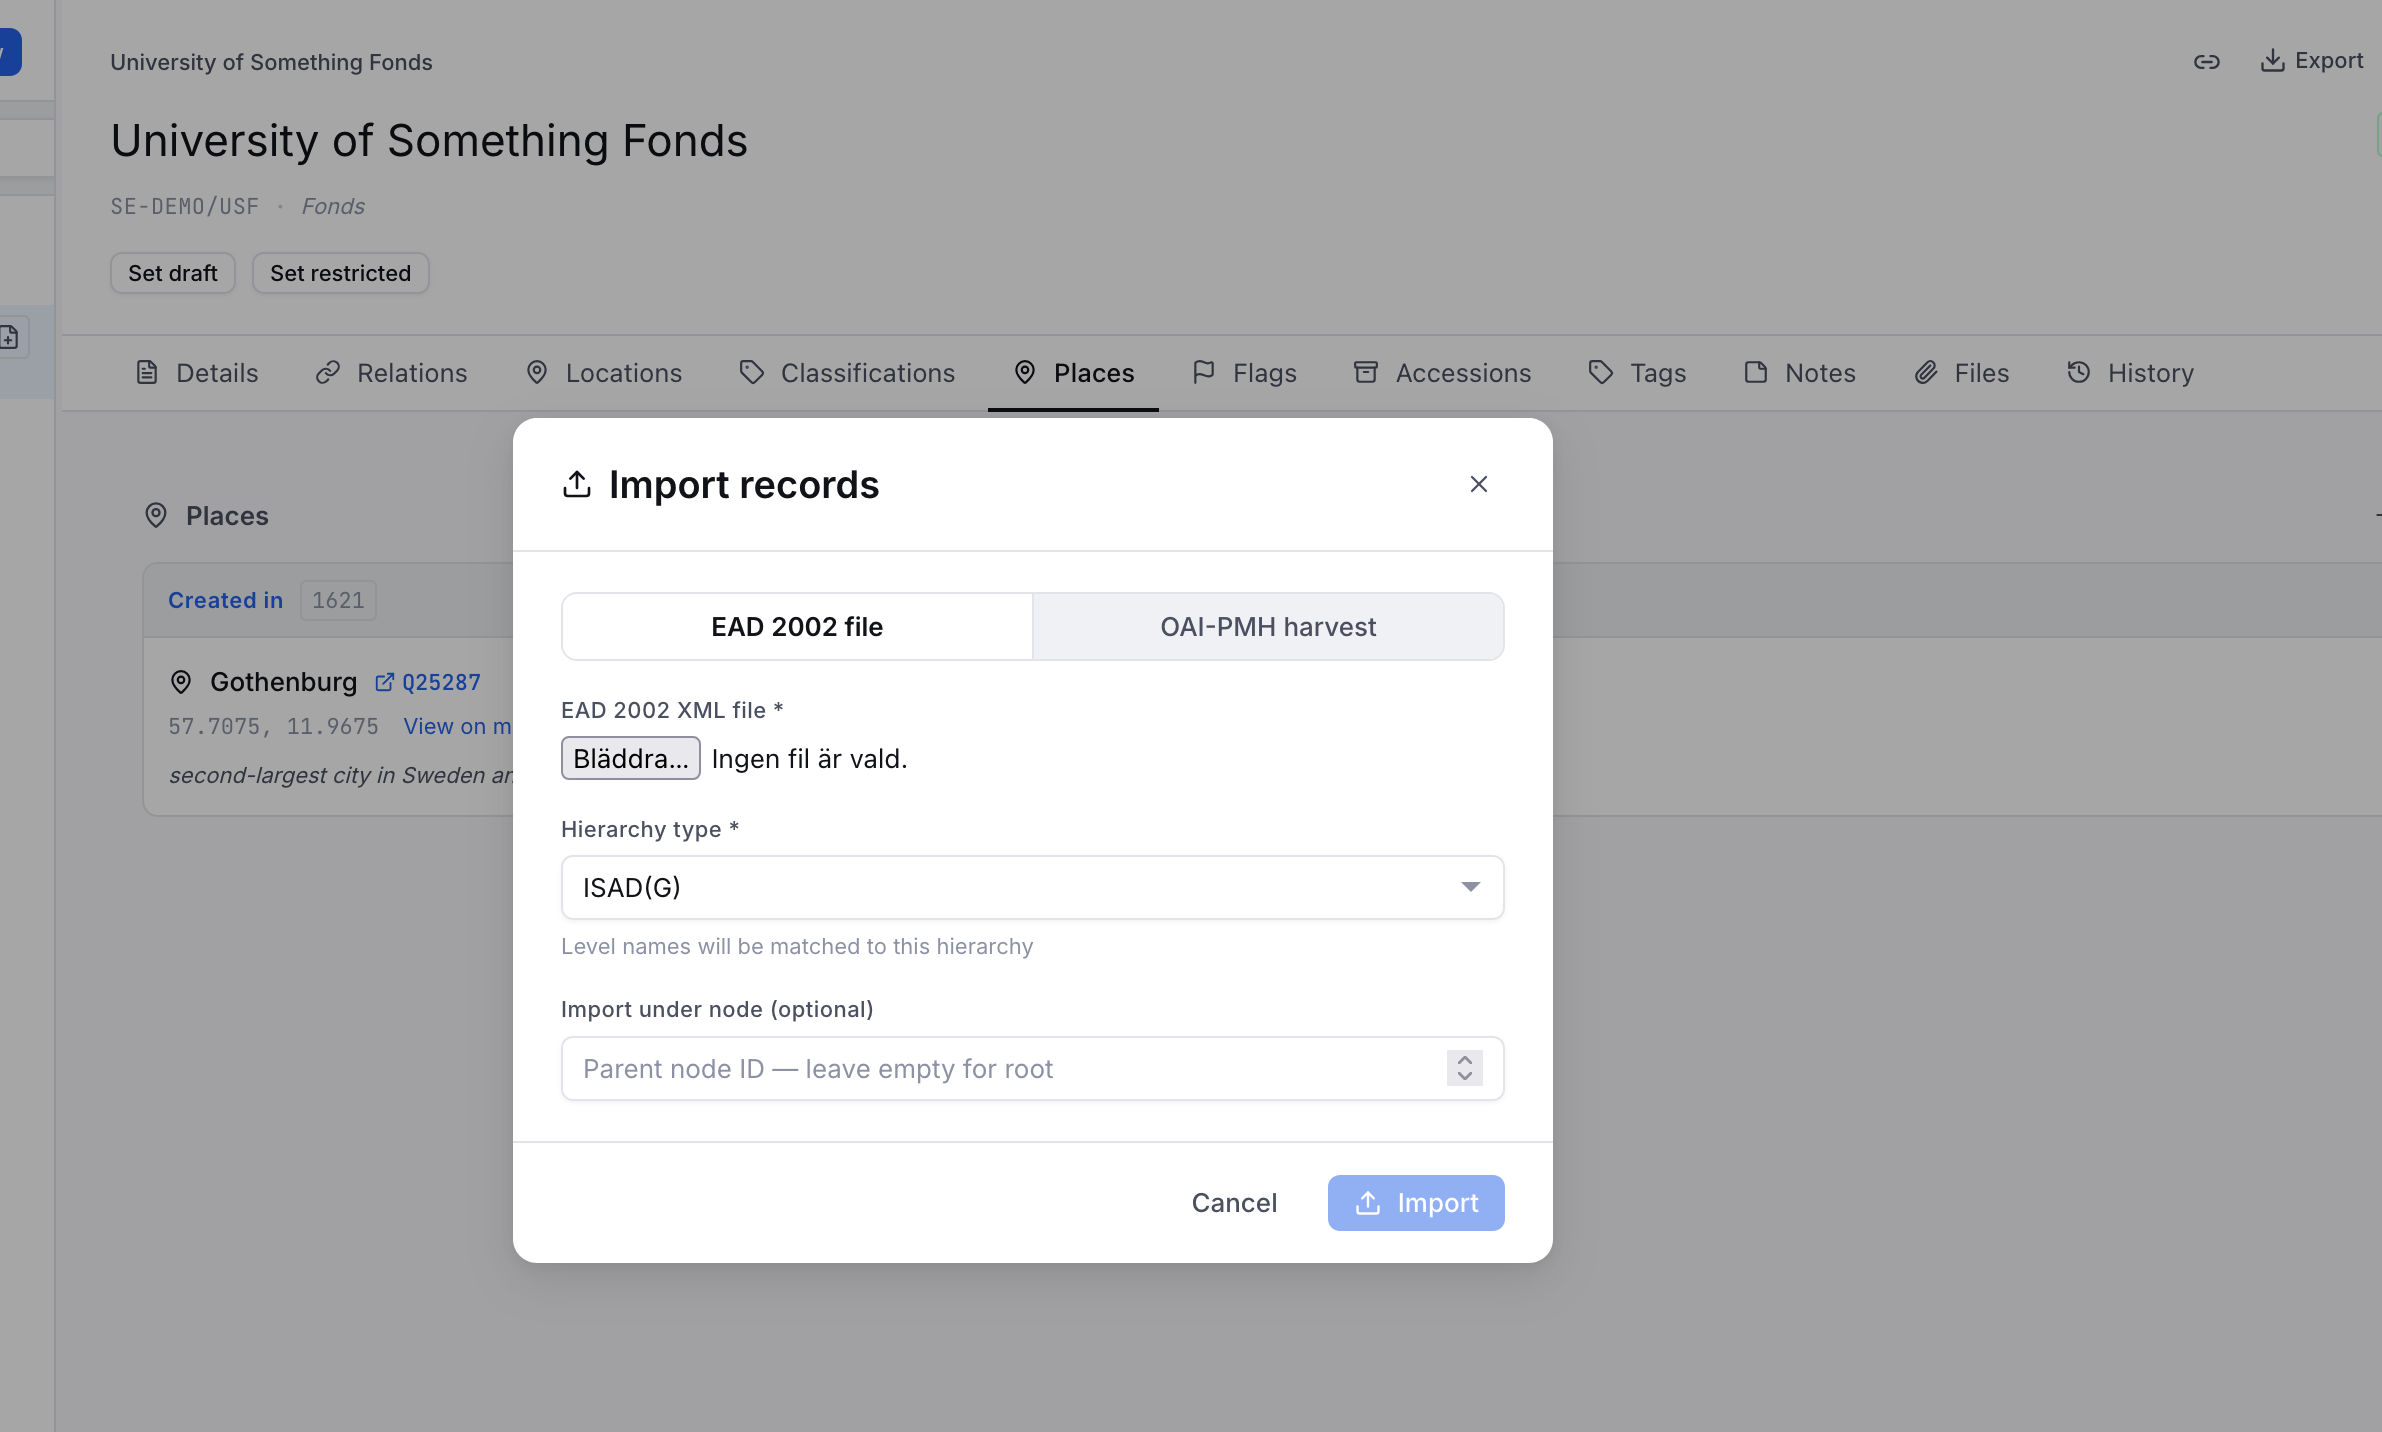Click the map pin icon beside Gothenburg
The image size is (2382, 1432).
pyautogui.click(x=181, y=682)
